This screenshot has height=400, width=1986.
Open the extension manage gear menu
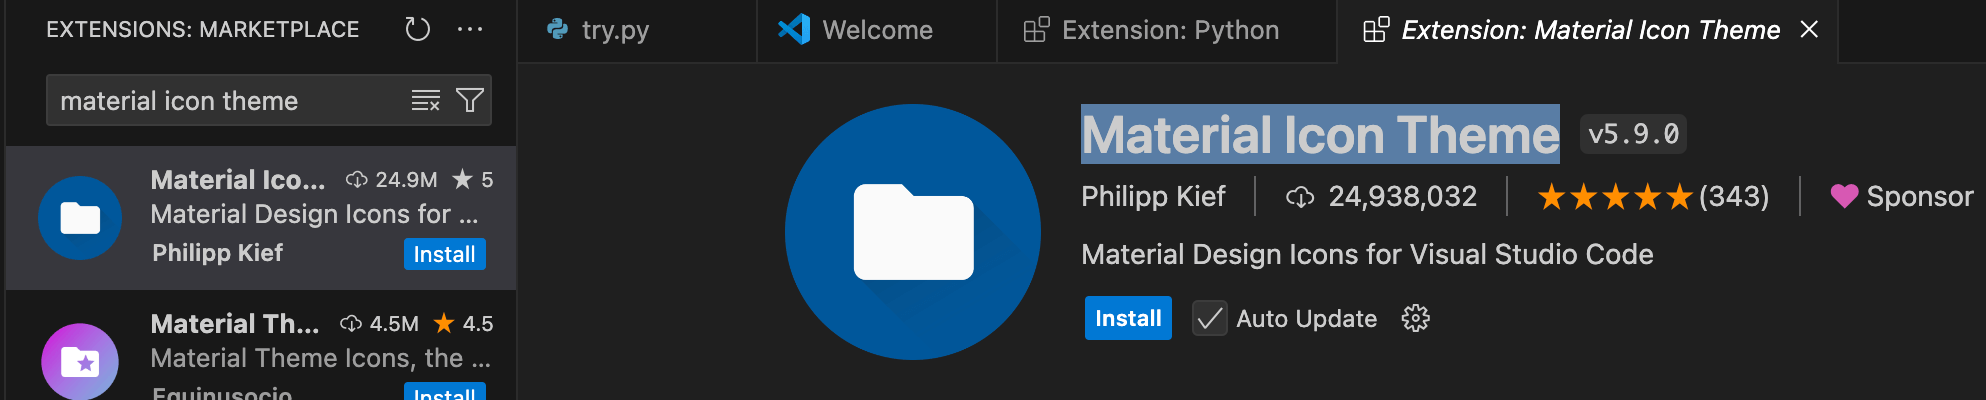coord(1415,319)
